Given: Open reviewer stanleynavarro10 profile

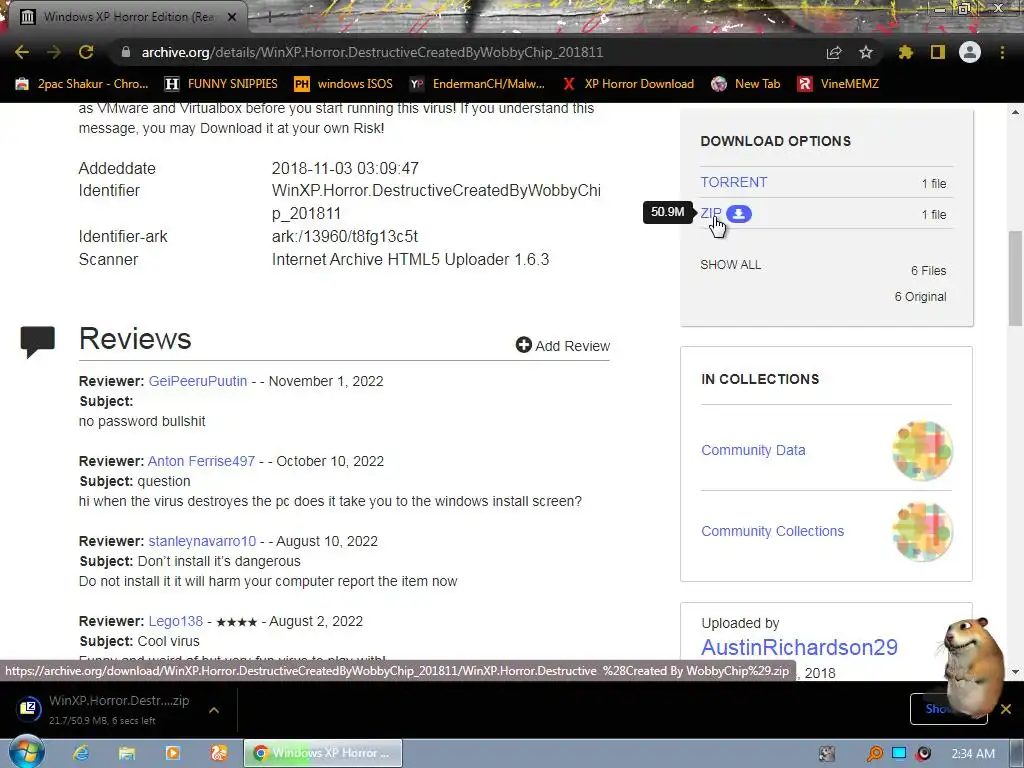Looking at the screenshot, I should [202, 541].
